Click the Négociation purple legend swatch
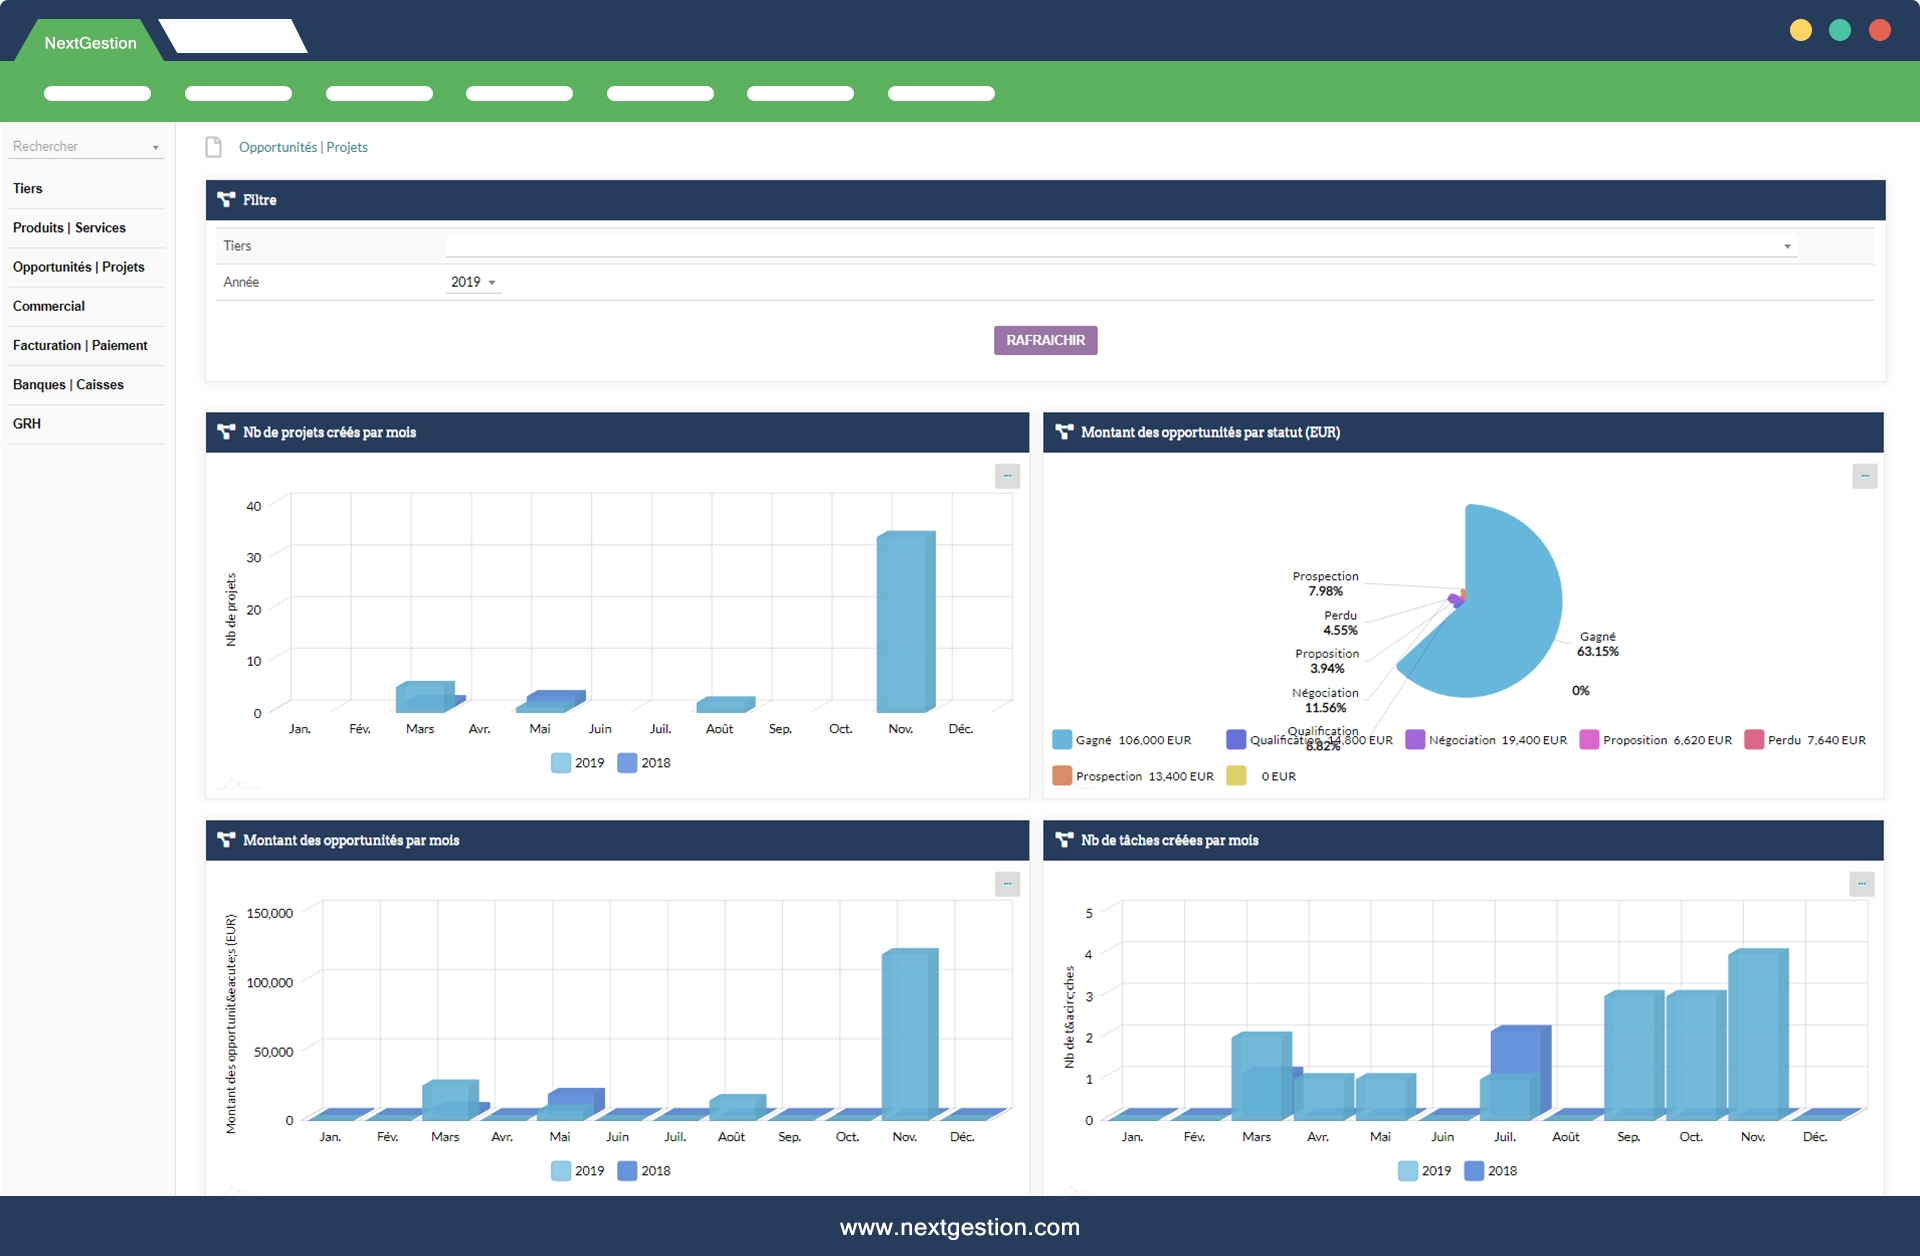 pyautogui.click(x=1415, y=740)
